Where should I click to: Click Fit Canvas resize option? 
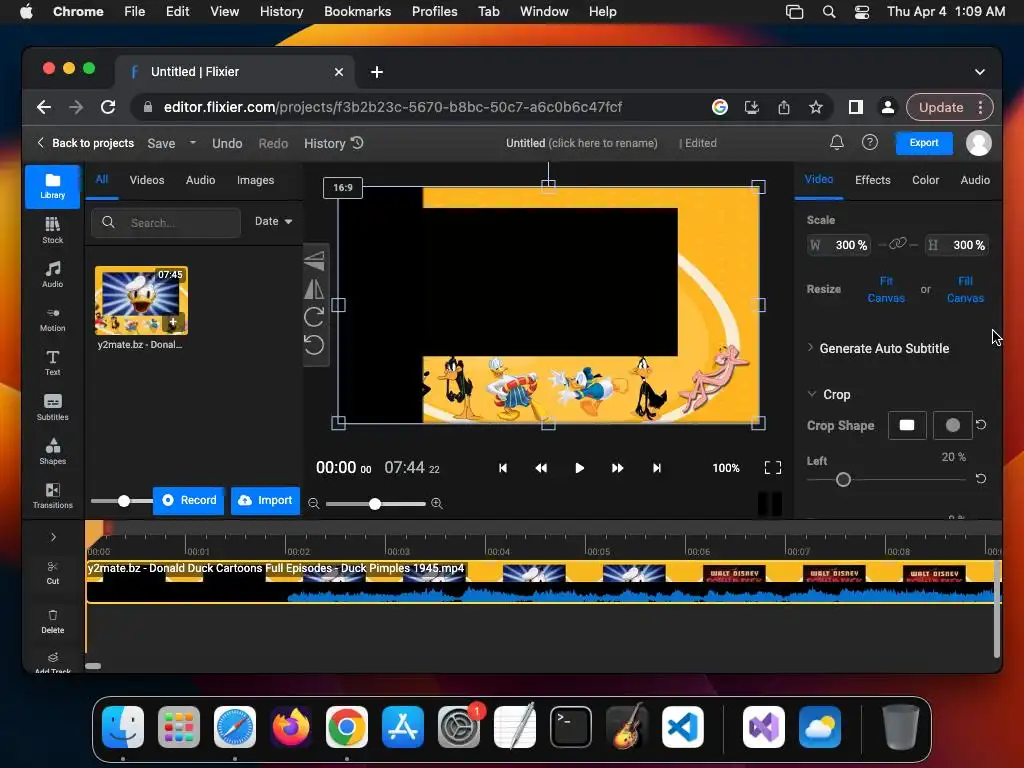coord(886,289)
